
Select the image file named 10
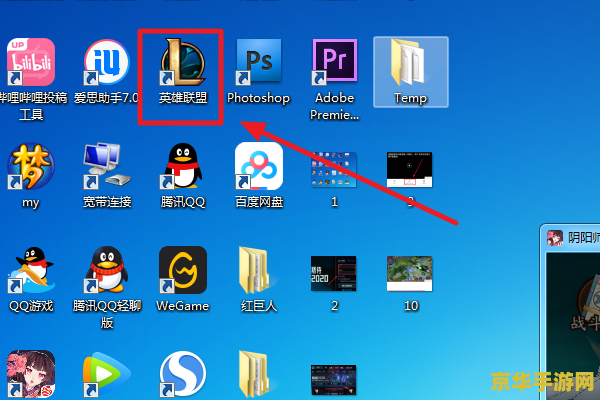[409, 273]
